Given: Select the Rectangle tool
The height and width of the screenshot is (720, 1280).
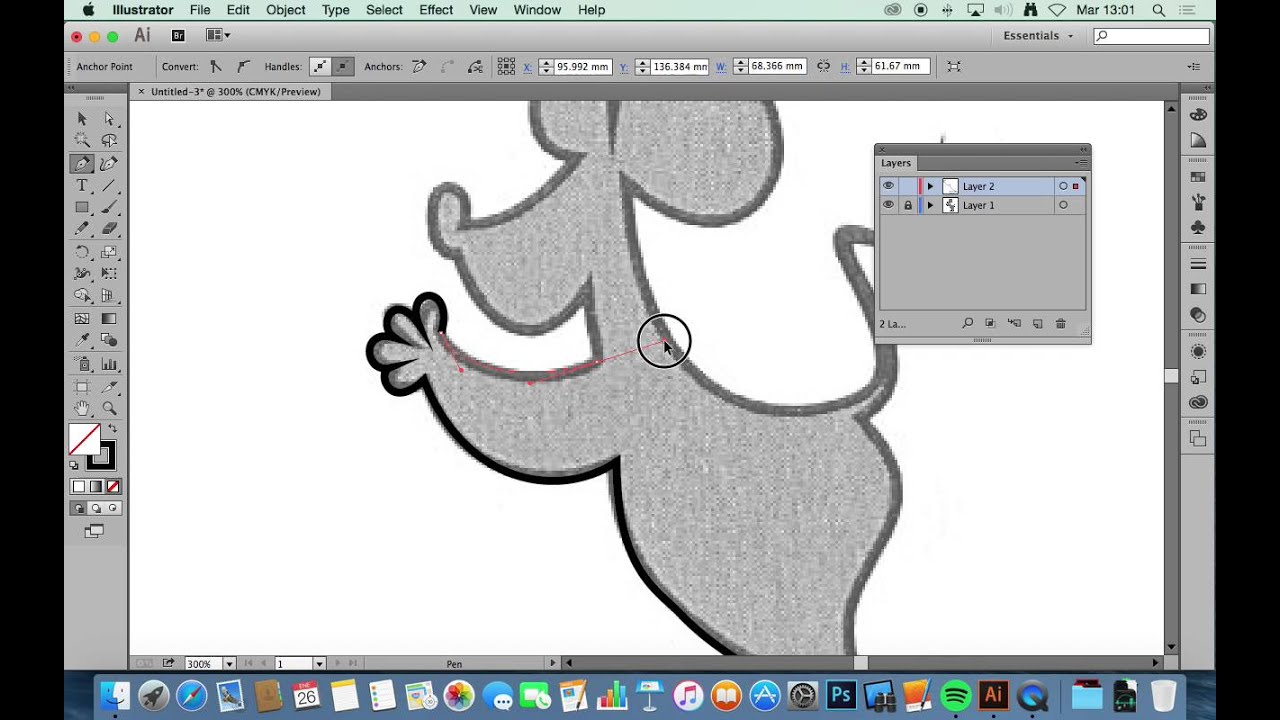Looking at the screenshot, I should pos(82,208).
